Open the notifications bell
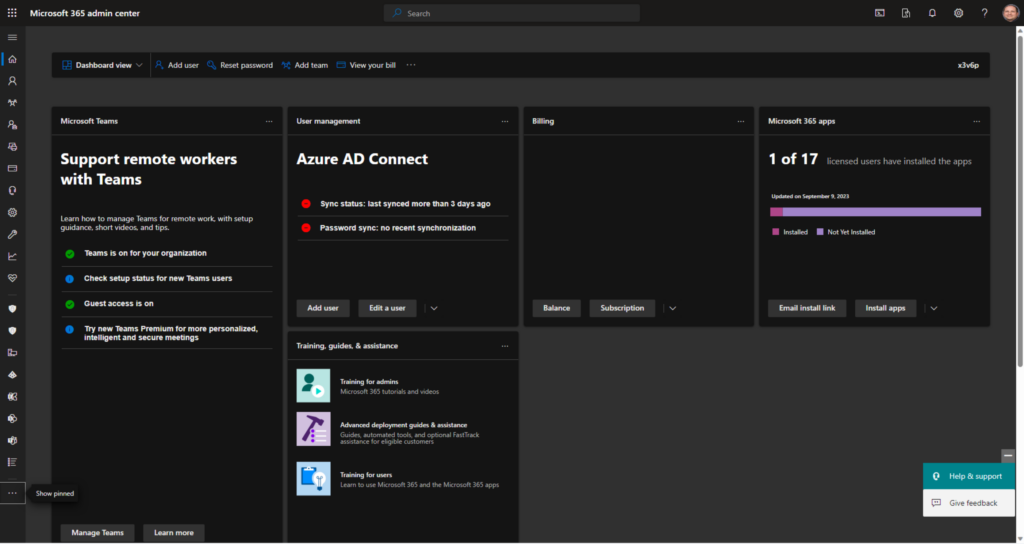The height and width of the screenshot is (544, 1024). tap(932, 13)
